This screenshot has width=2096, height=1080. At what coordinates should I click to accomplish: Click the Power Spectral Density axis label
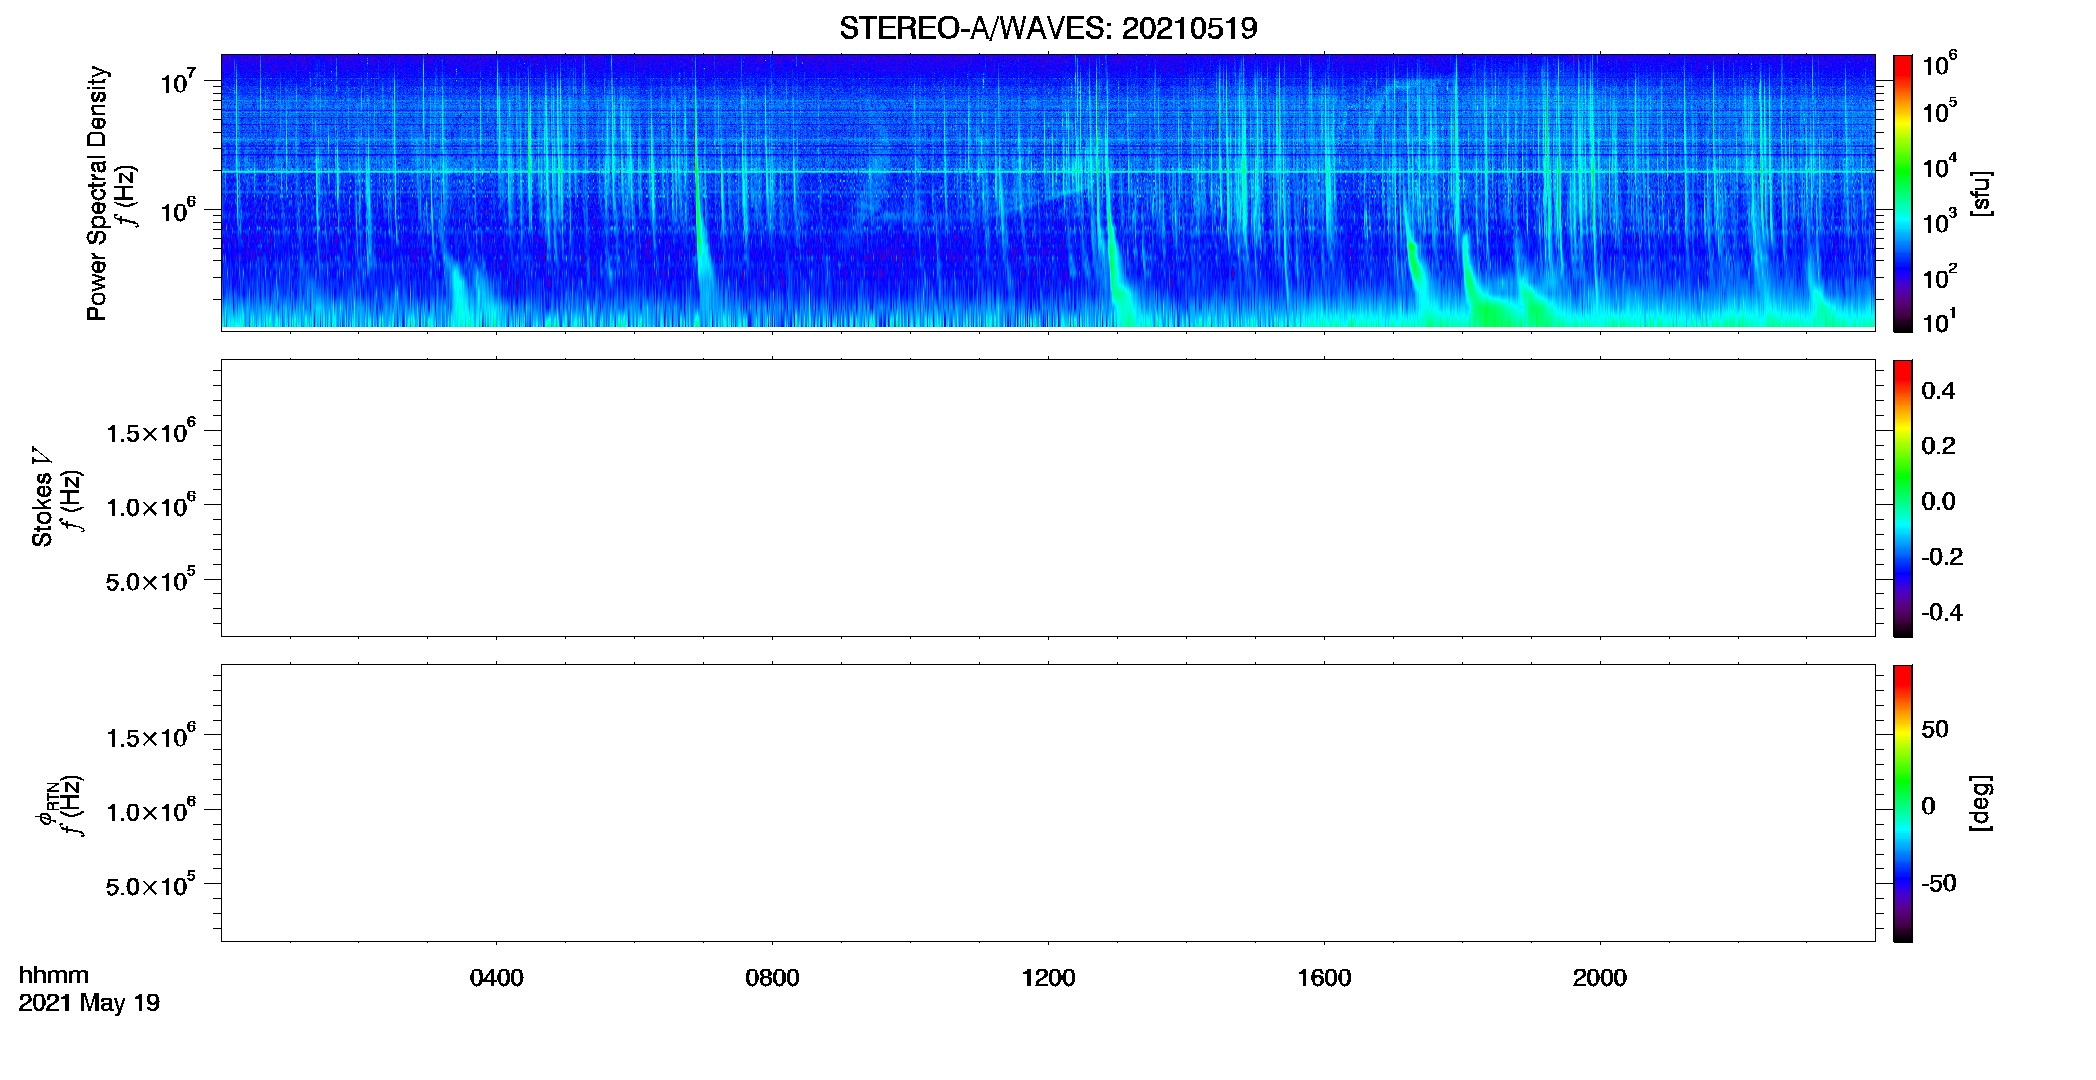[97, 193]
